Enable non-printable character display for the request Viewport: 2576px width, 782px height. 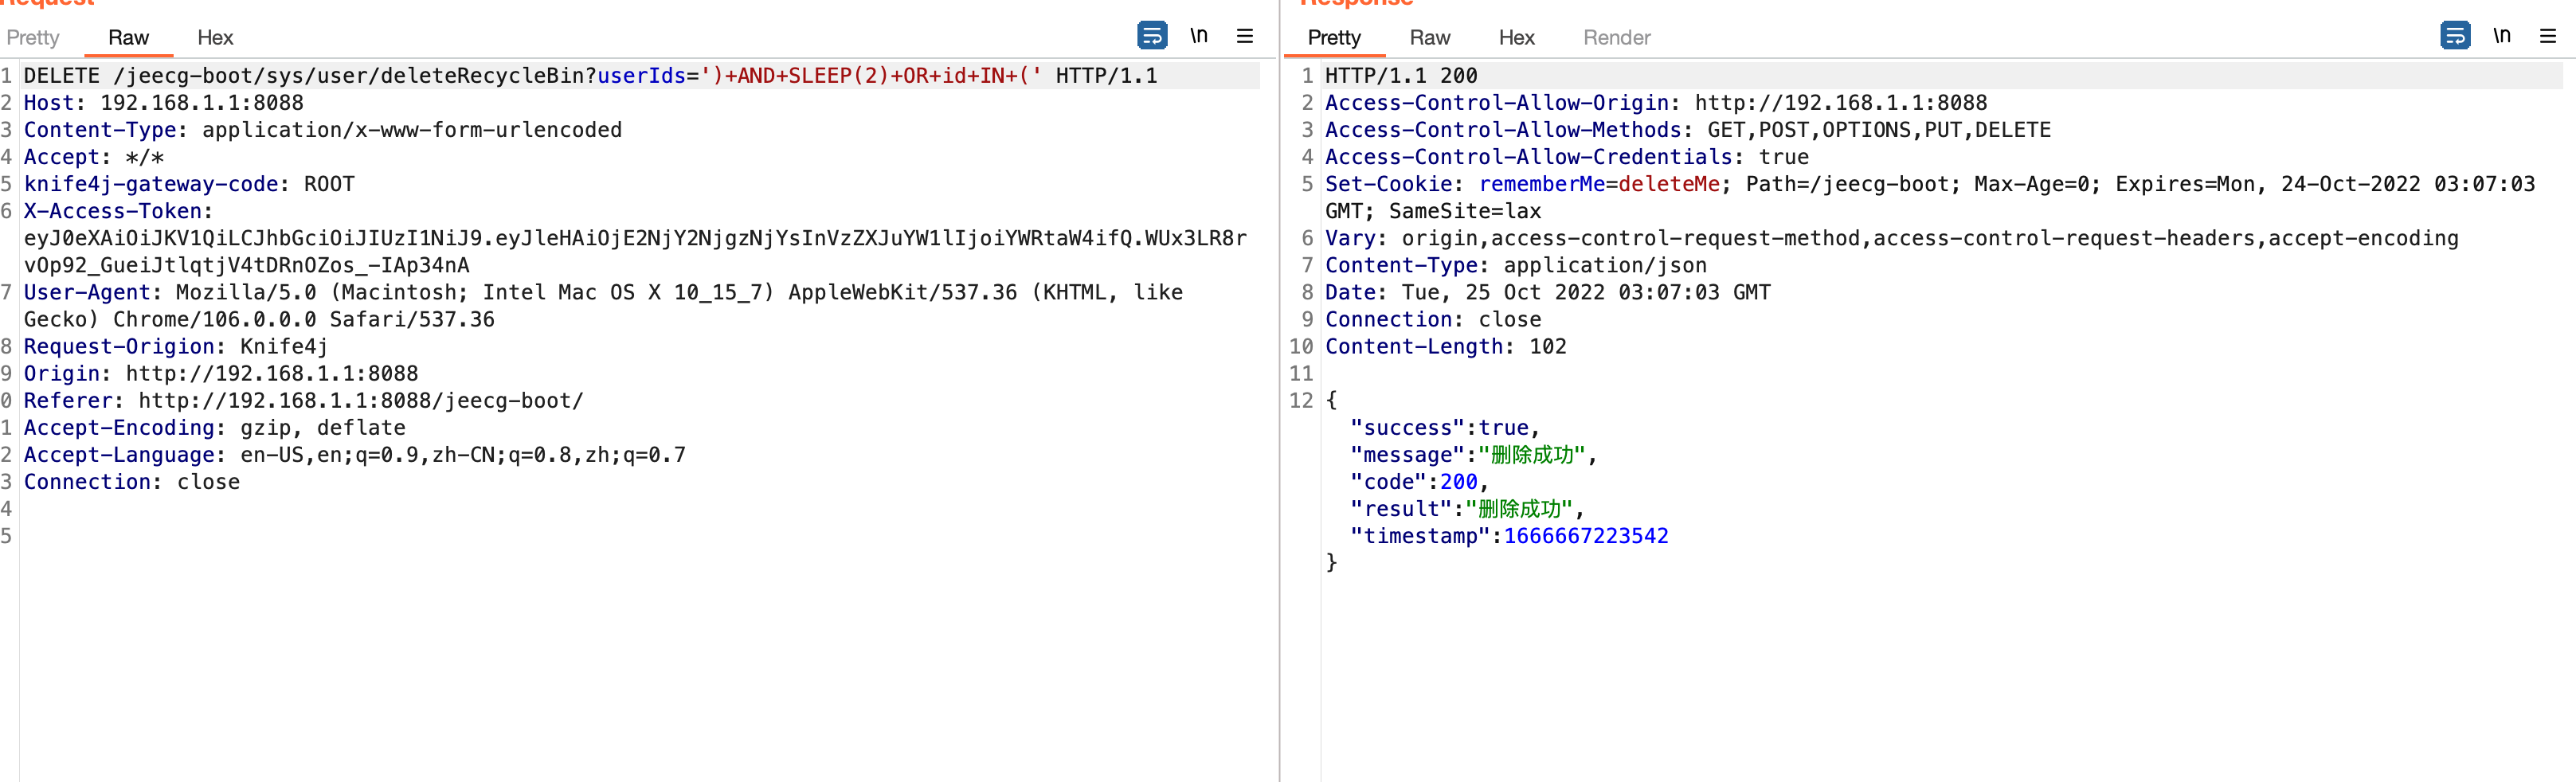click(x=1199, y=35)
